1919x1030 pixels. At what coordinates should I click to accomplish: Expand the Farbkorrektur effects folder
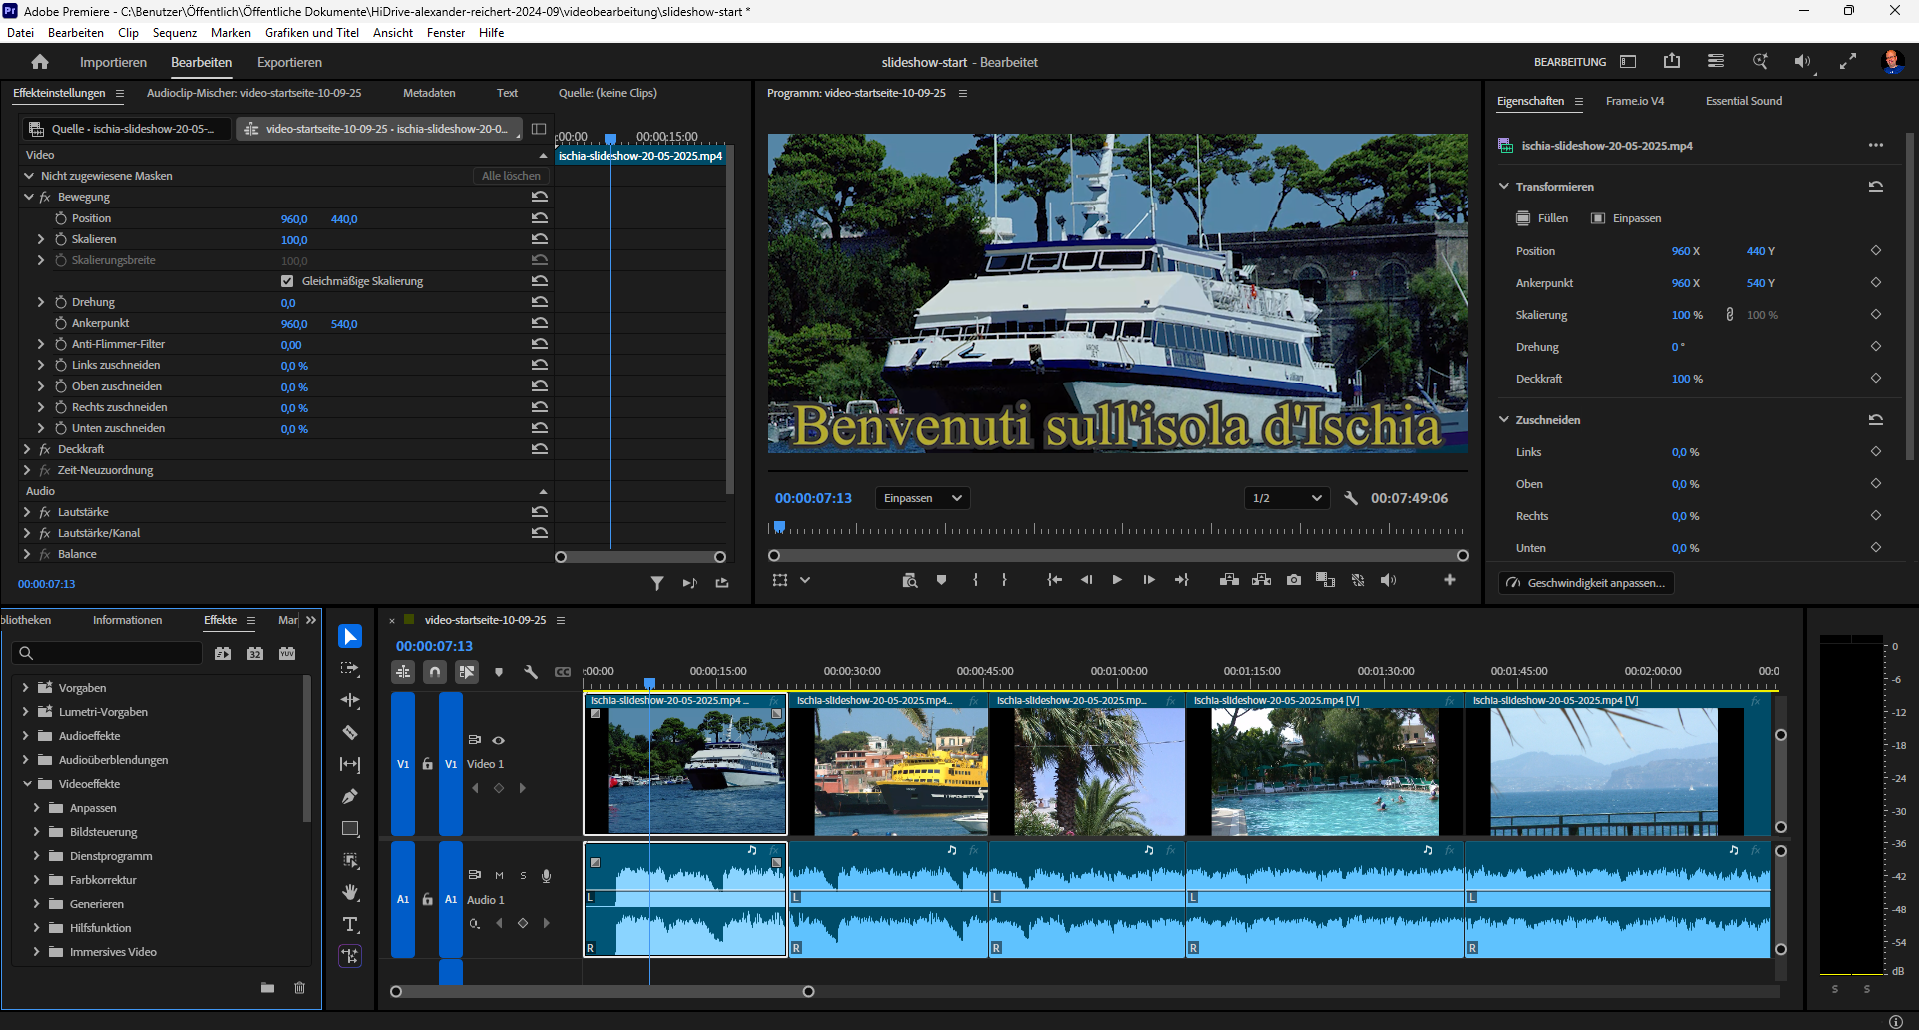pos(37,880)
